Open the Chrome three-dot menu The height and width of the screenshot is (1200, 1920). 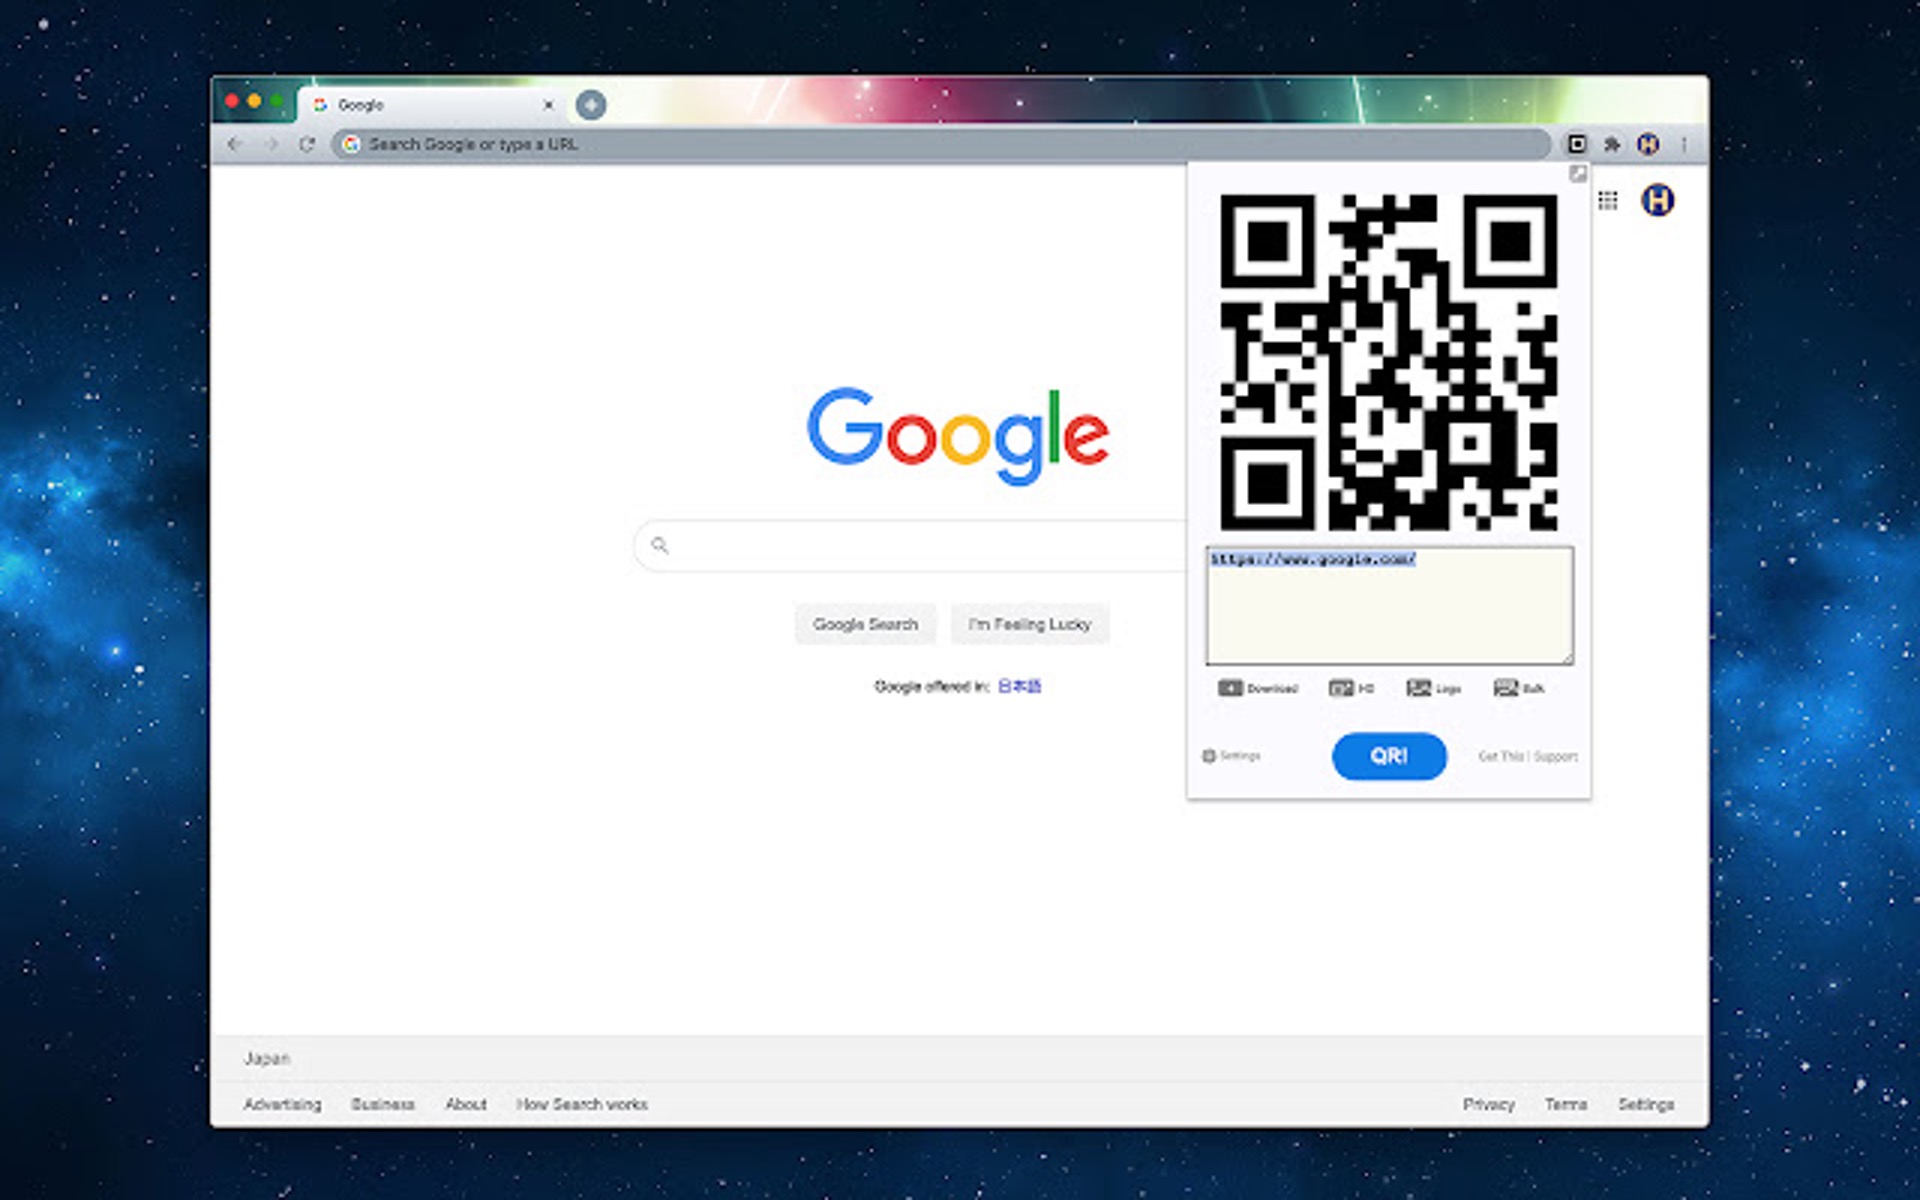coord(1684,144)
